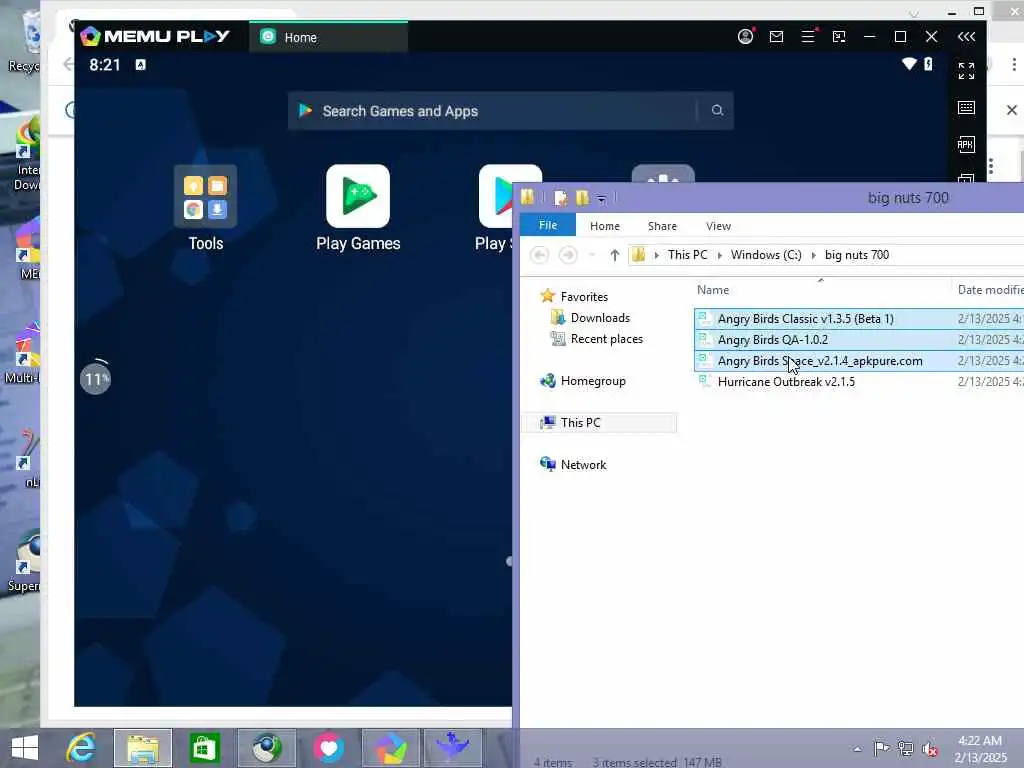Screen dimensions: 1024x768
Task: Click the search magnifier in MEmu
Action: (717, 110)
